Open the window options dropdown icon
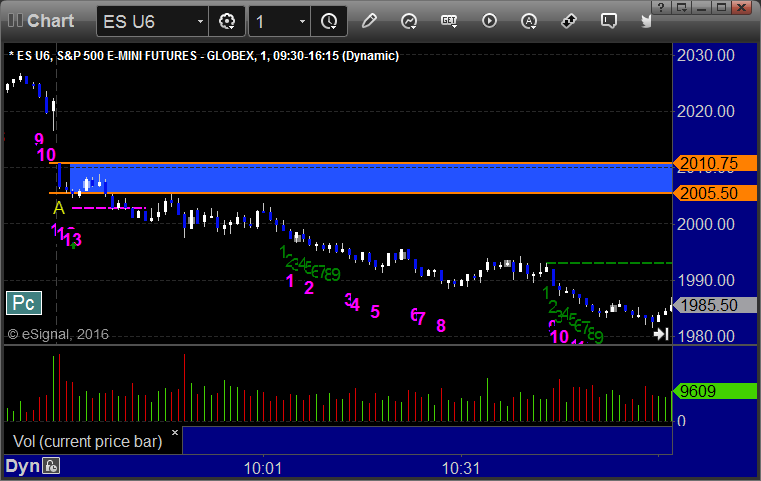Viewport: 761px width, 481px height. click(x=681, y=7)
